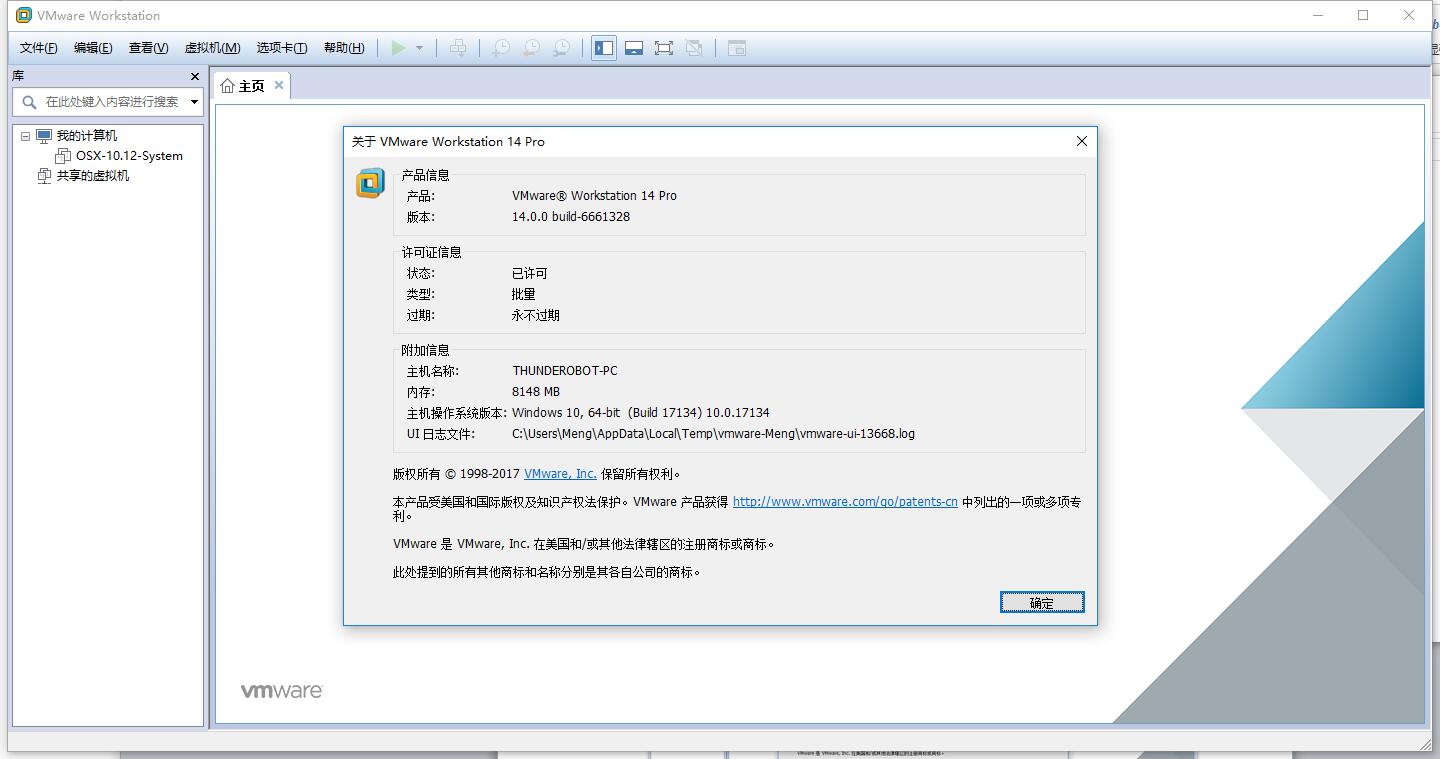This screenshot has width=1440, height=759.
Task: Close the 主页 tab
Action: tap(279, 86)
